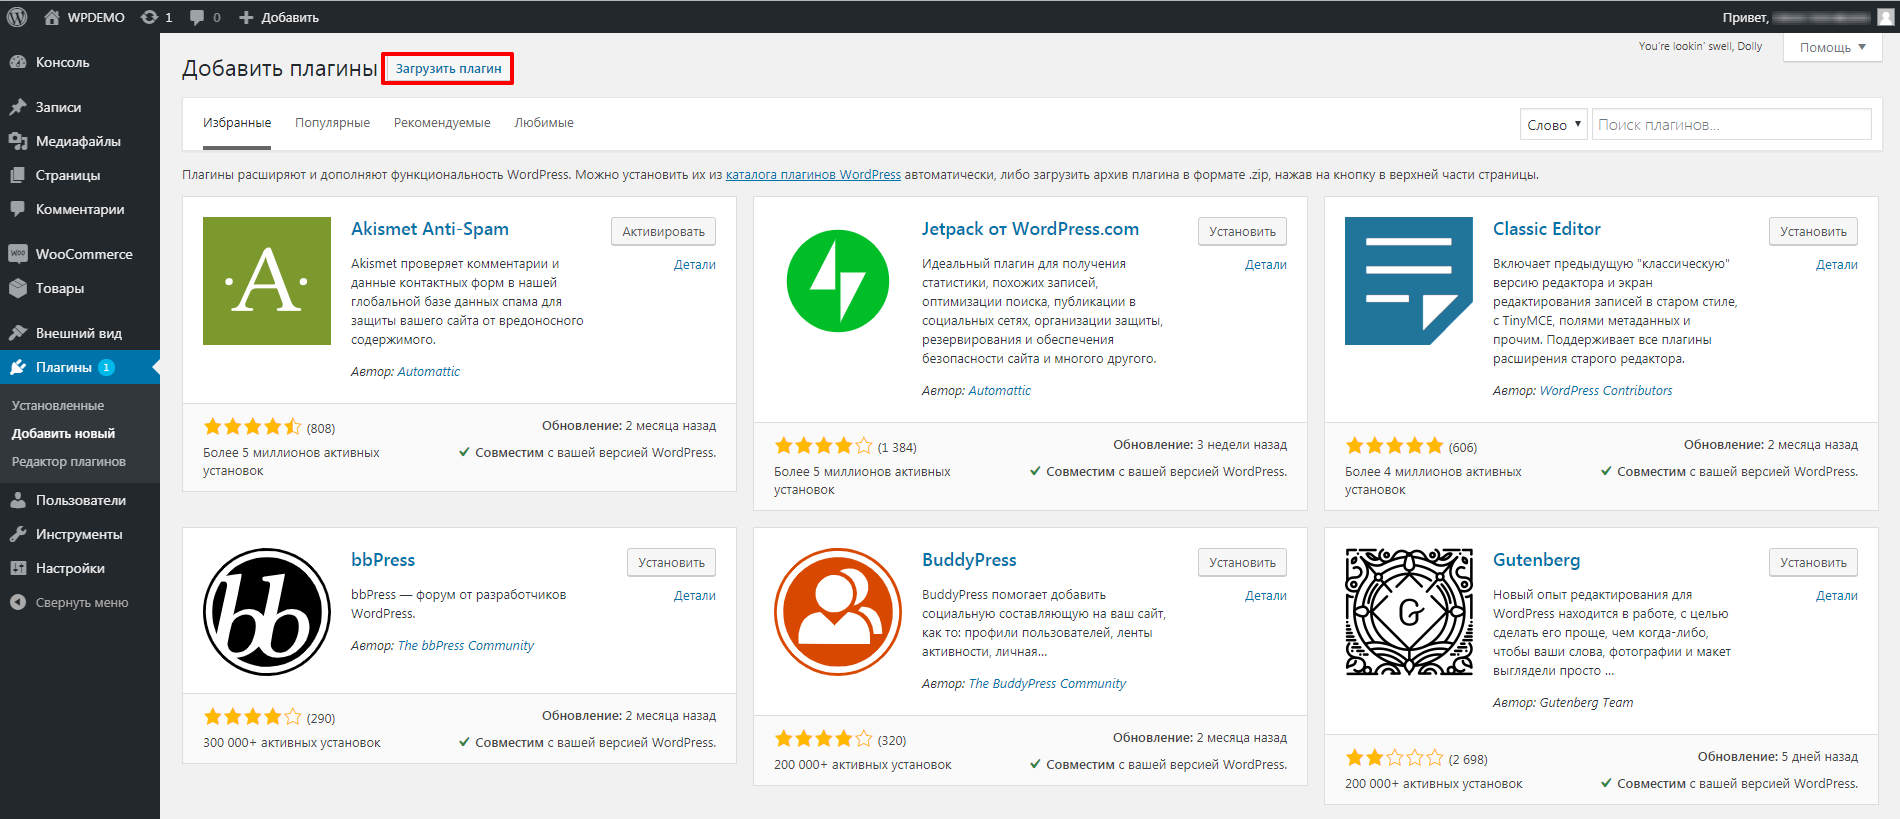The width and height of the screenshot is (1900, 819).
Task: Open the Gutenberg title link
Action: (x=1537, y=560)
